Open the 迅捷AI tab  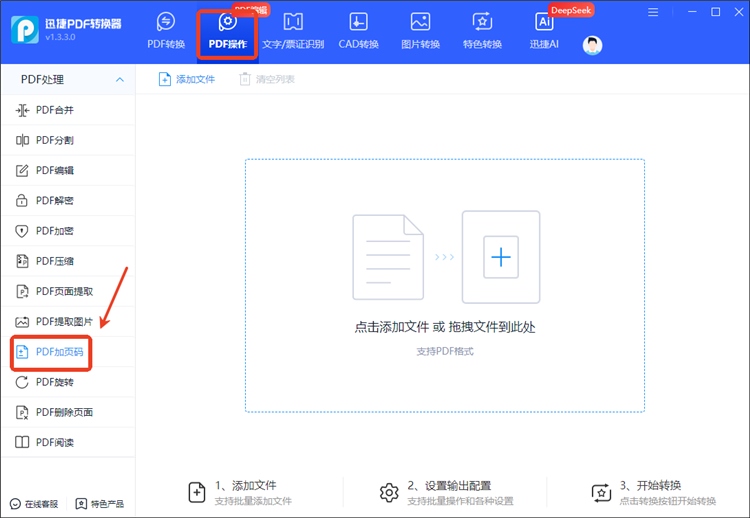click(544, 32)
